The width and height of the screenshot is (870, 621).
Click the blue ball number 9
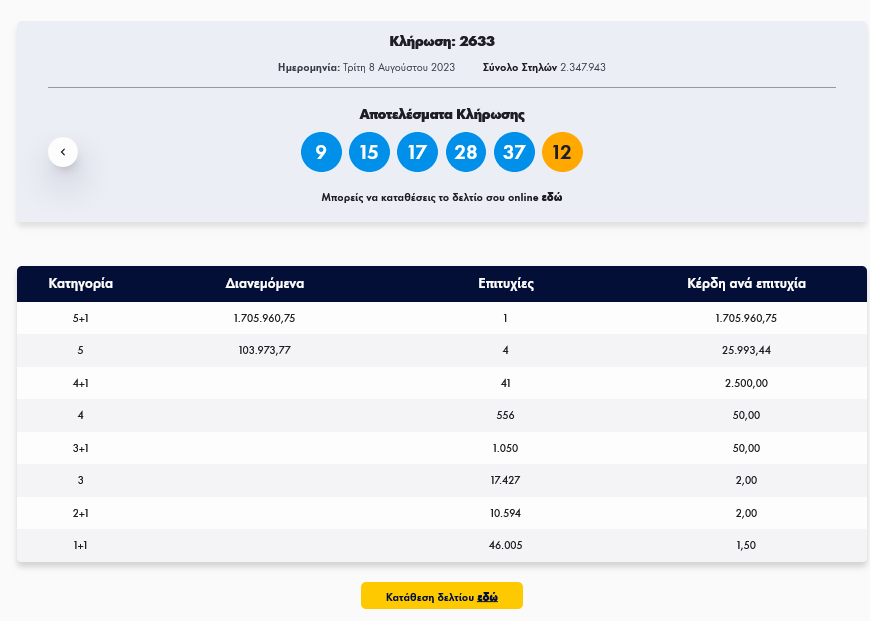coord(321,152)
